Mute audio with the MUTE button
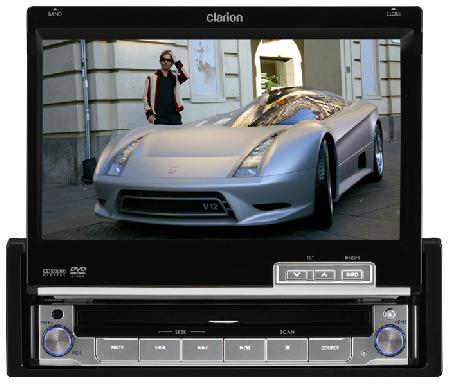Image resolution: width=450 pixels, height=384 pixels. click(117, 349)
